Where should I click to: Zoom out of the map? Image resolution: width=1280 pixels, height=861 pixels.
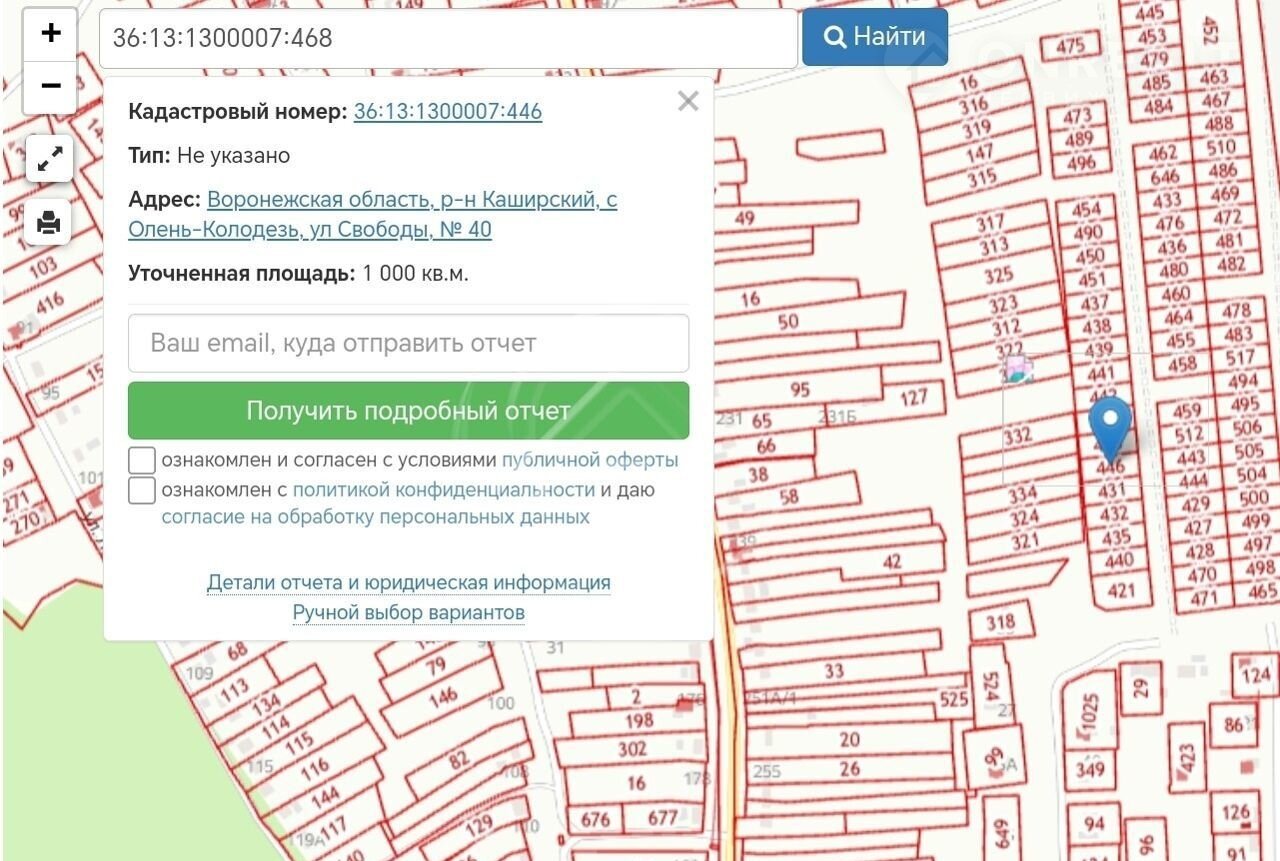50,87
